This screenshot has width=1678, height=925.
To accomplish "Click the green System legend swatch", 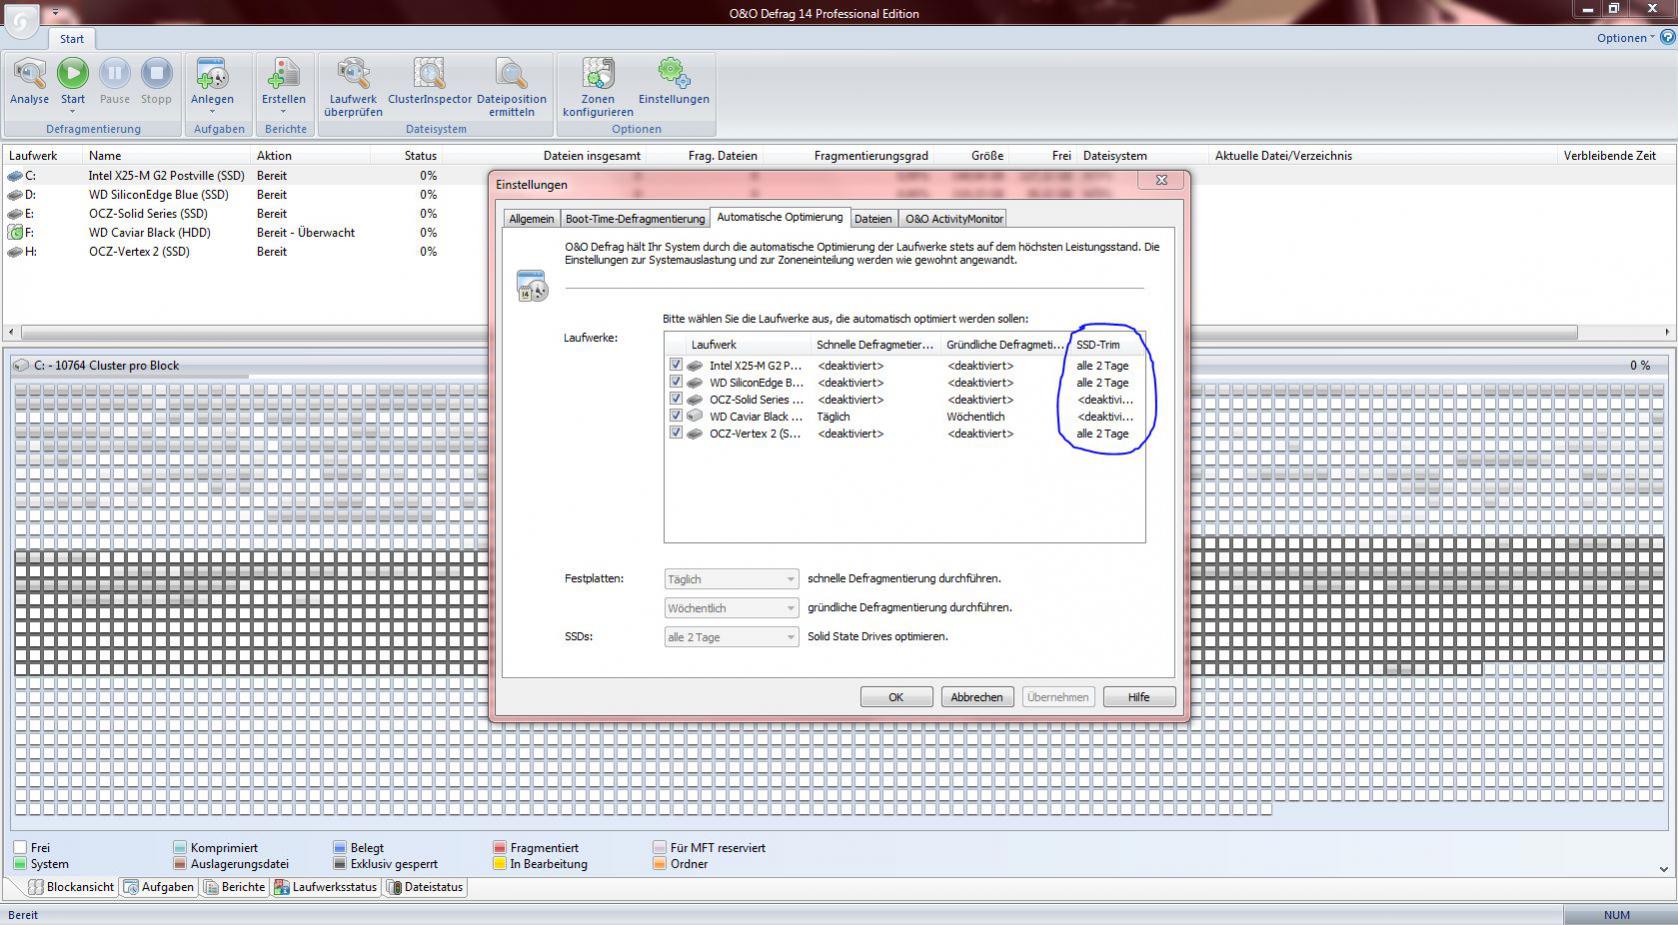I will click(x=20, y=864).
